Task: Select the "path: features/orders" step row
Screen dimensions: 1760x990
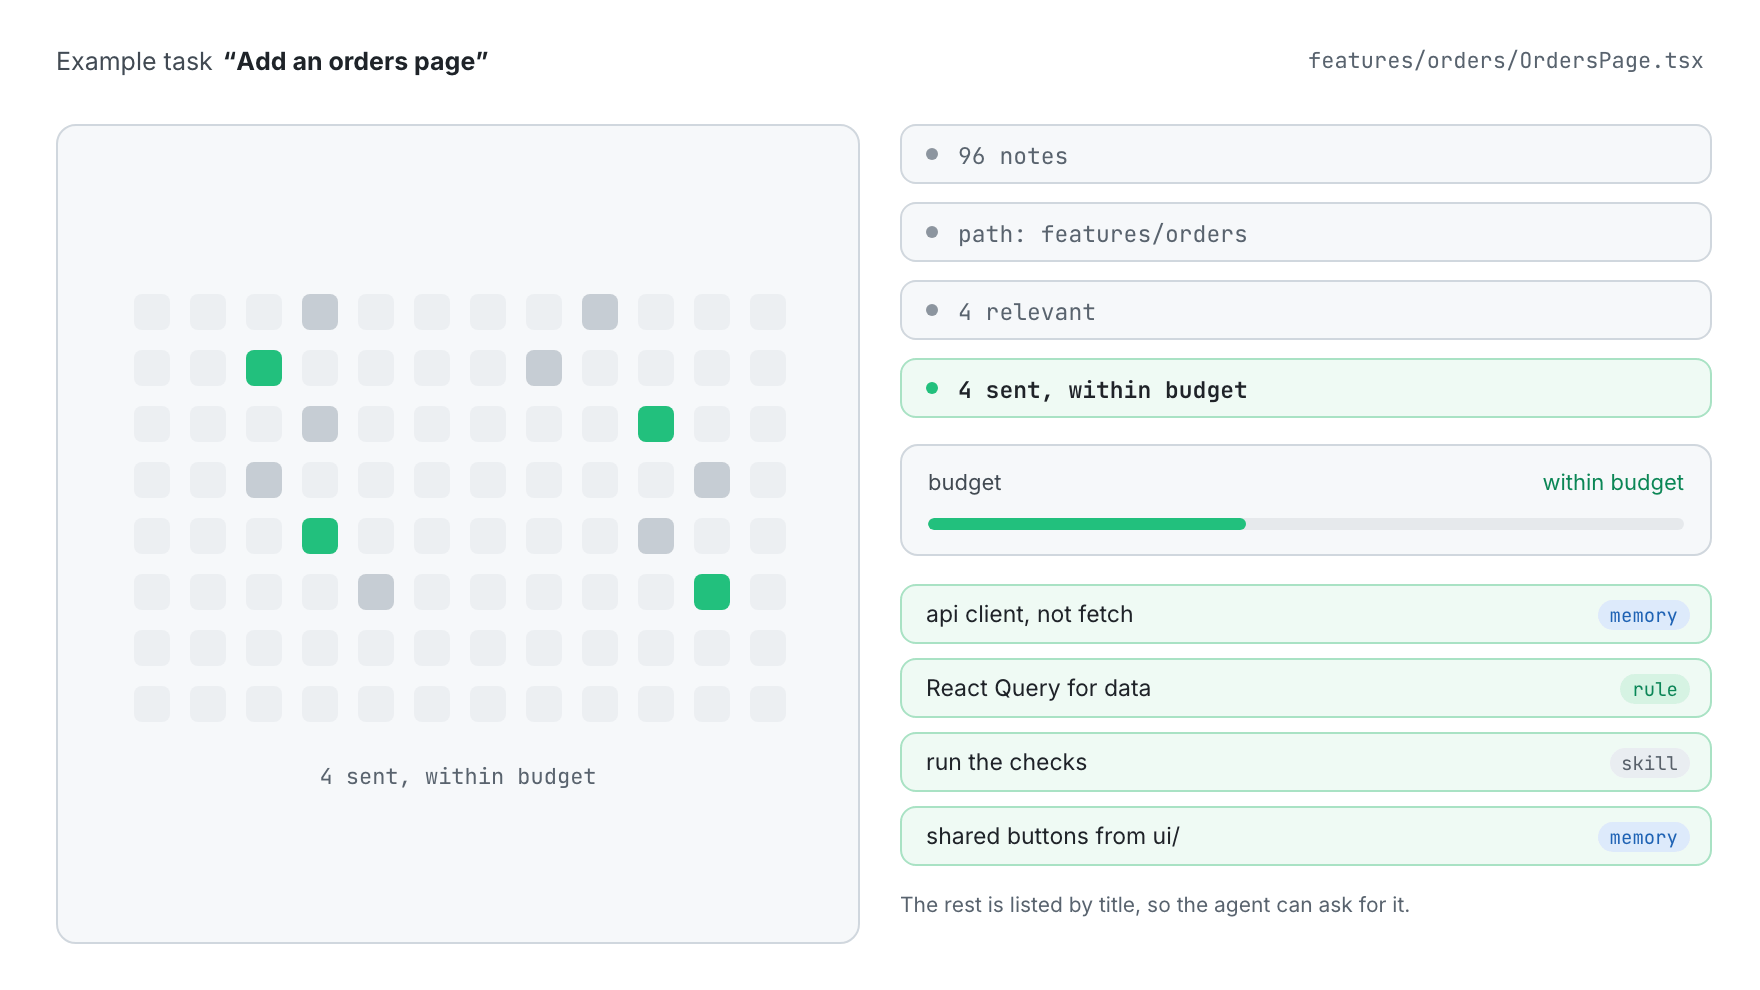Action: [x=1305, y=232]
